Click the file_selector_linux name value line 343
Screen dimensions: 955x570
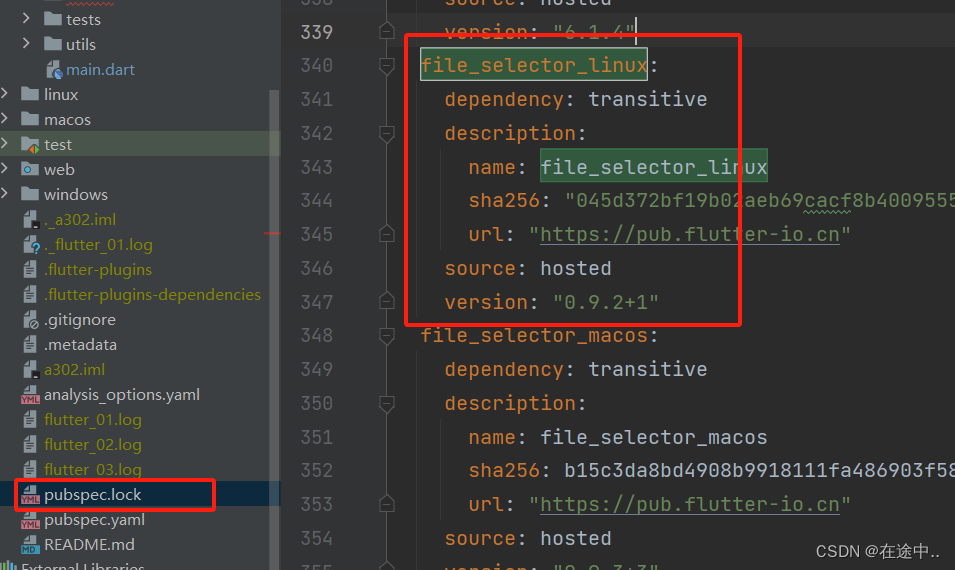(654, 167)
